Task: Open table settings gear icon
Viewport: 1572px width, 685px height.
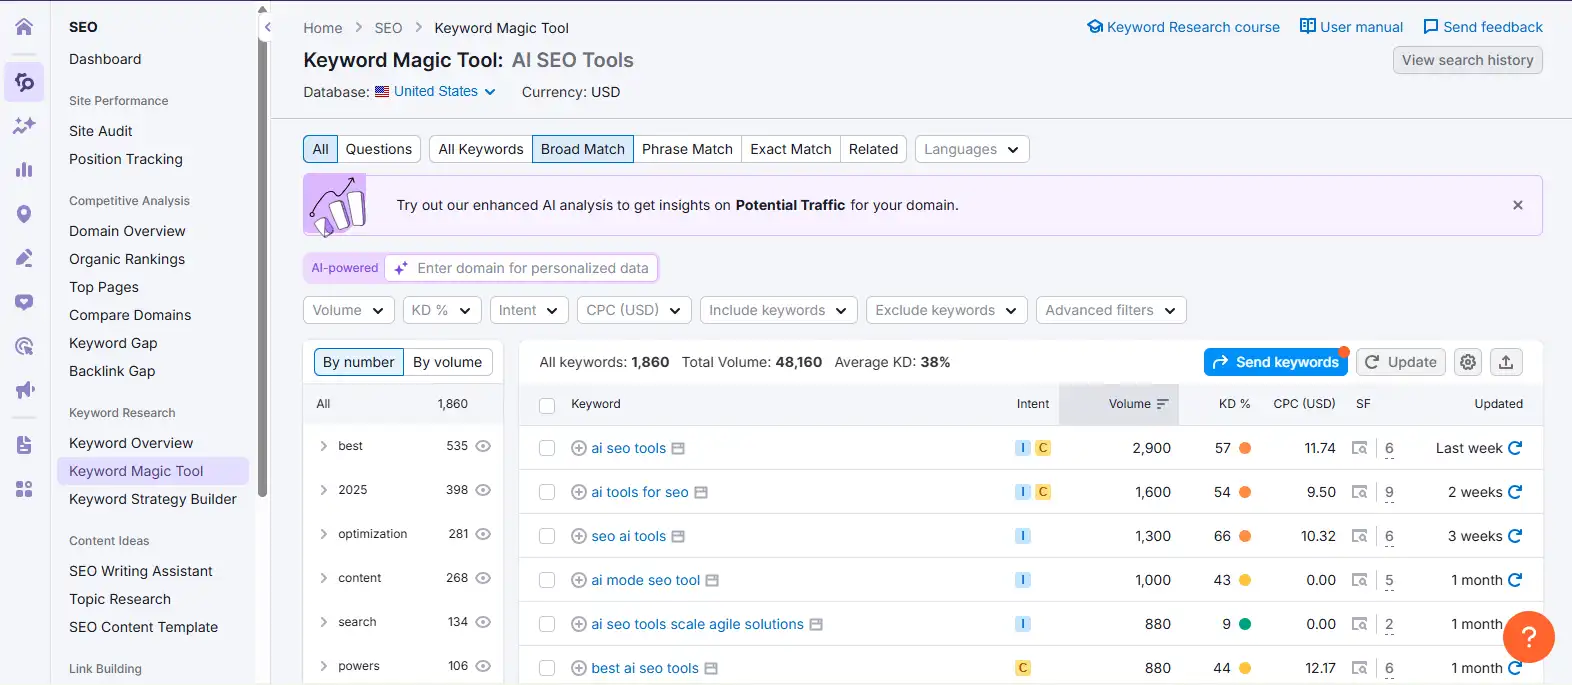Action: point(1468,362)
